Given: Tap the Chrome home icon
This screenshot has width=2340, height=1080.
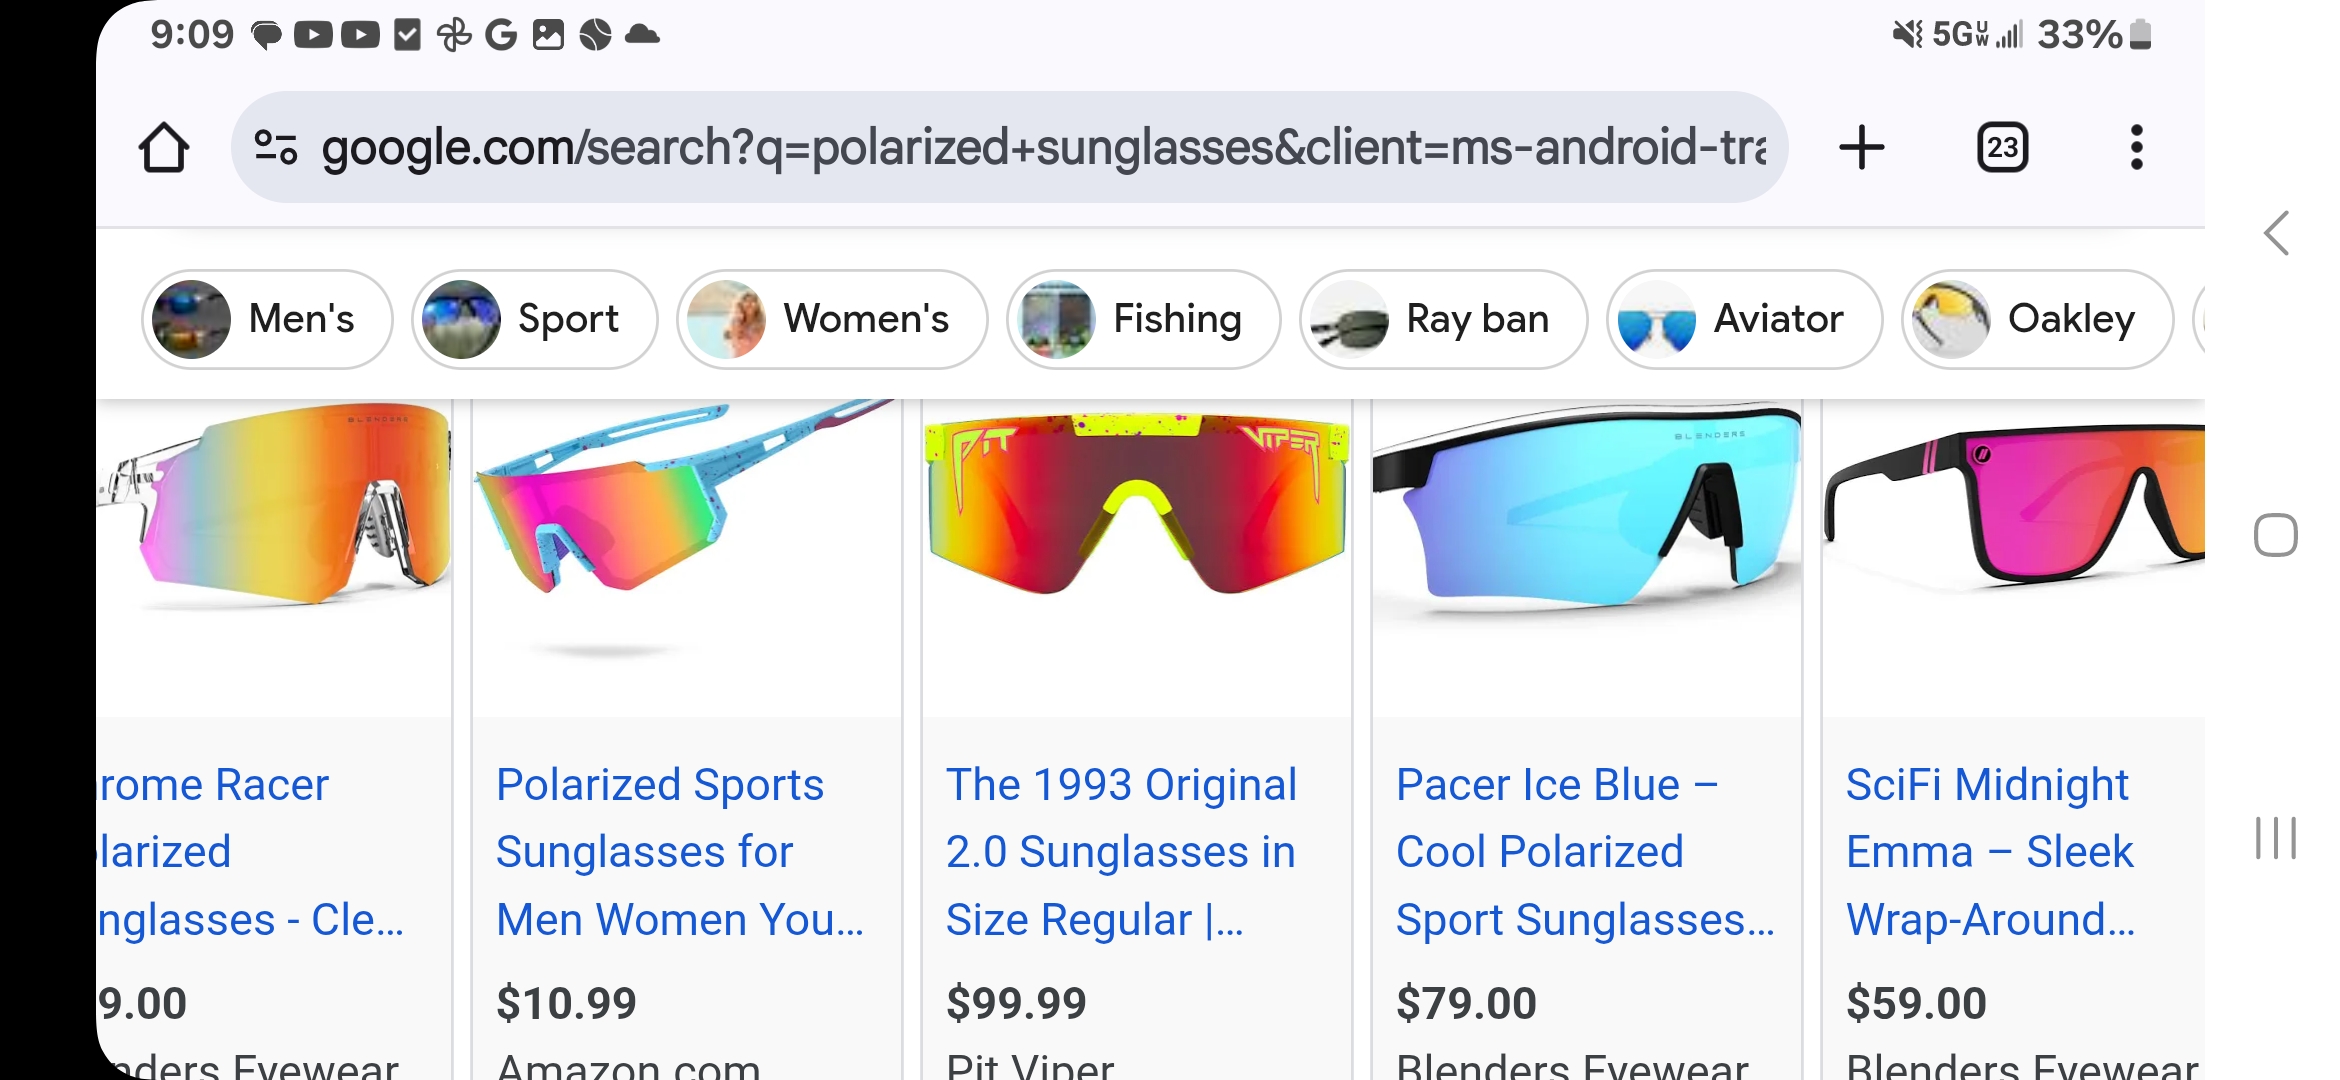Looking at the screenshot, I should pyautogui.click(x=164, y=148).
